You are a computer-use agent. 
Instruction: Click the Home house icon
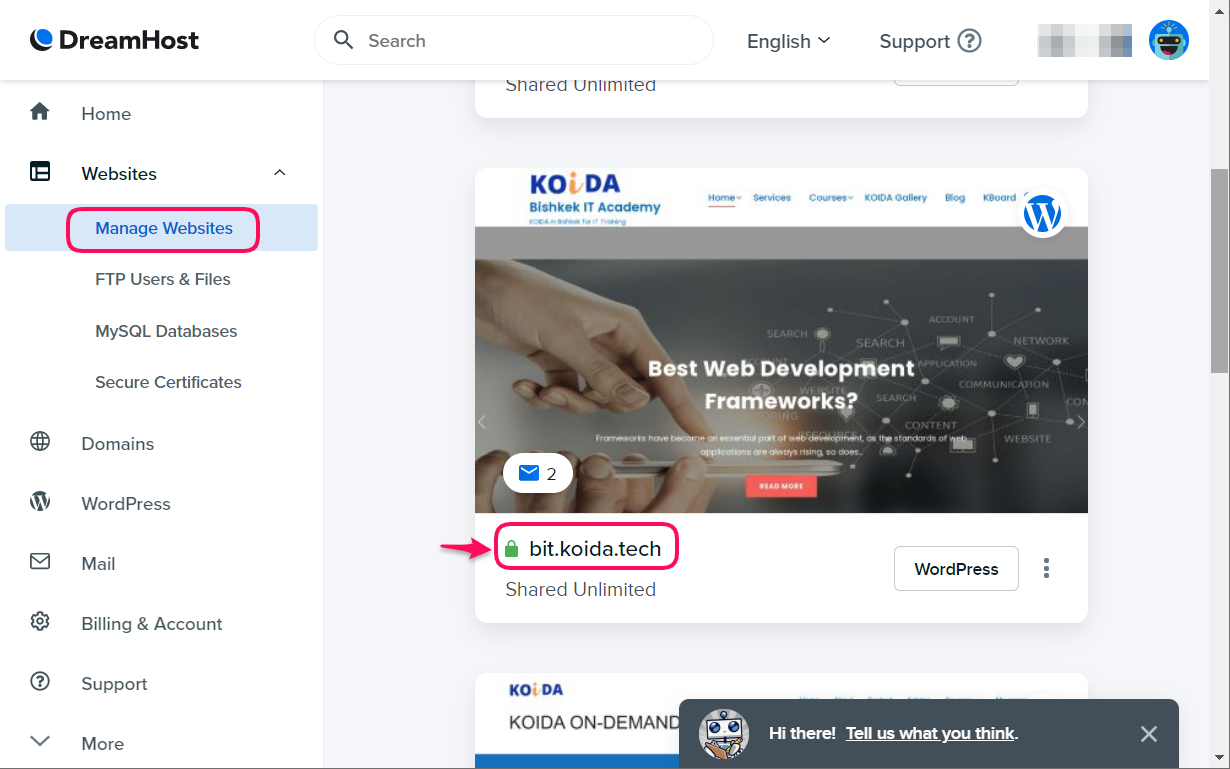coord(40,112)
